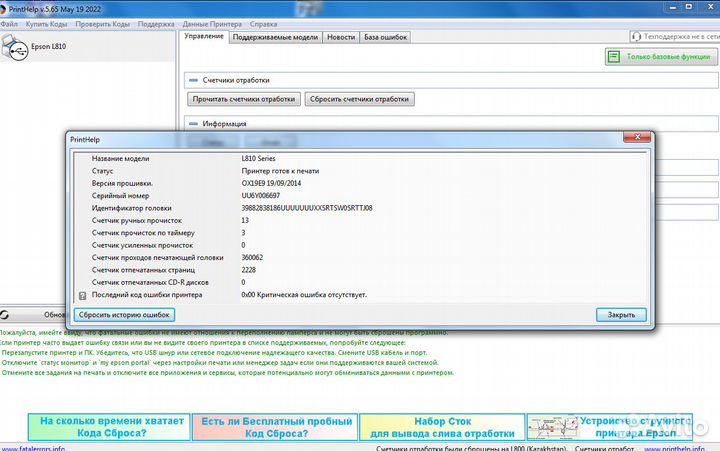Click Прочитать счетчики отработки button

point(244,99)
